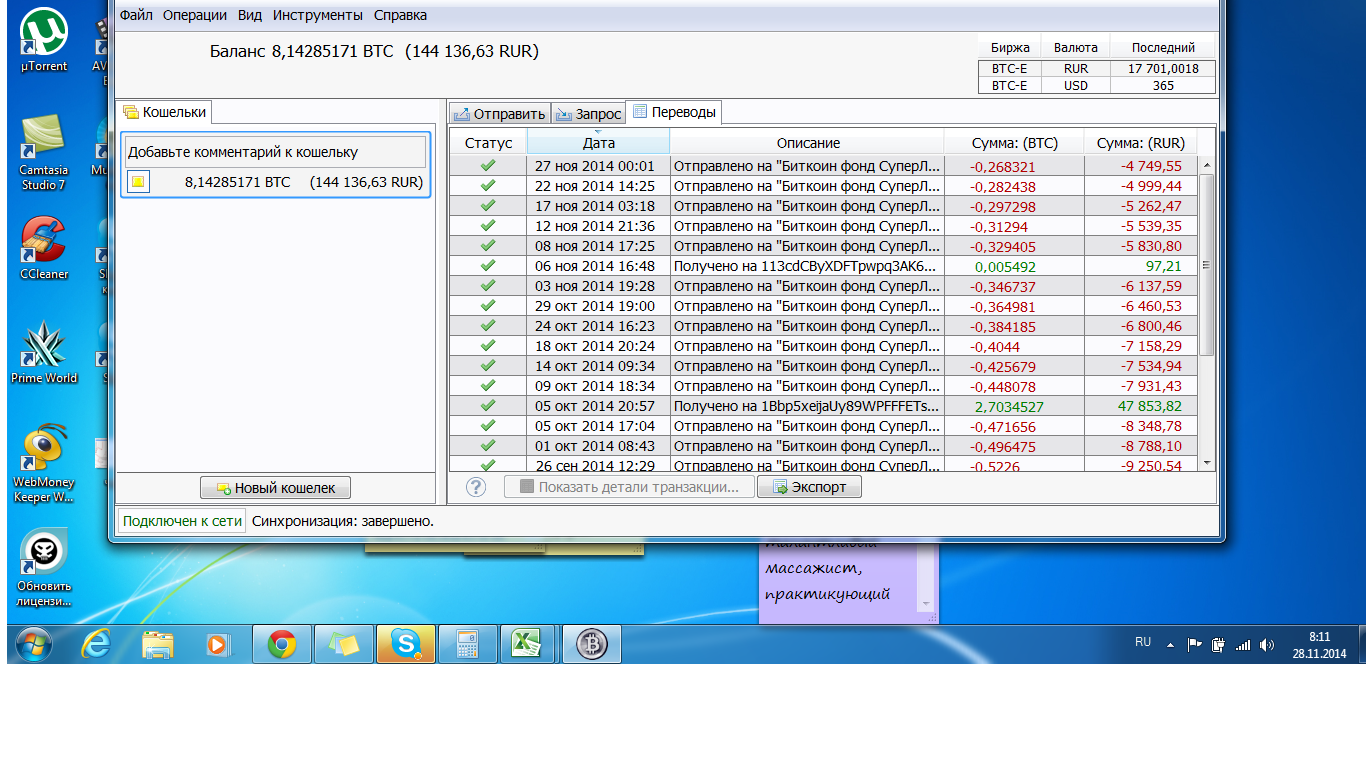Select the 05 окт 2014 20:57 transaction
The image size is (1366, 768).
tap(594, 406)
